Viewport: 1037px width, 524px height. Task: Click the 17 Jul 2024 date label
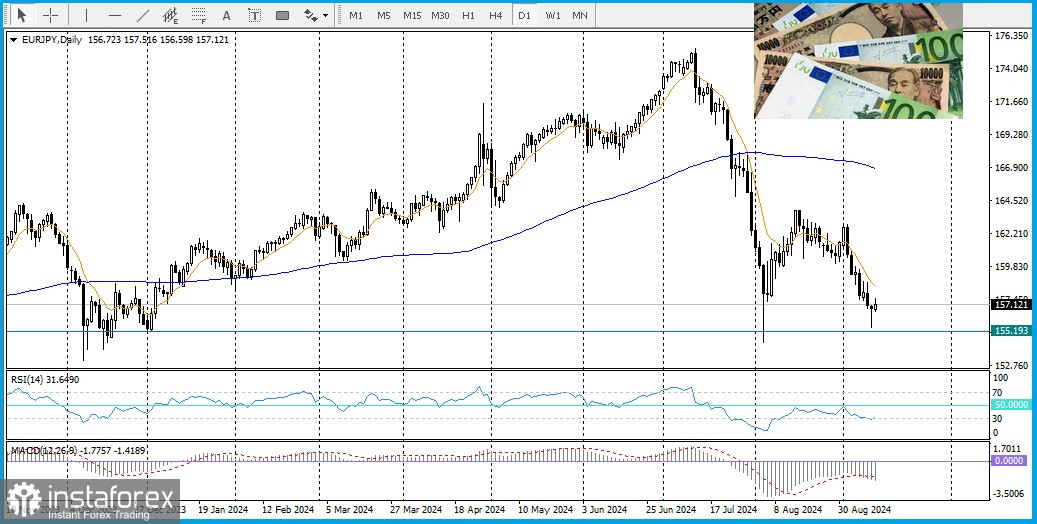tap(733, 510)
